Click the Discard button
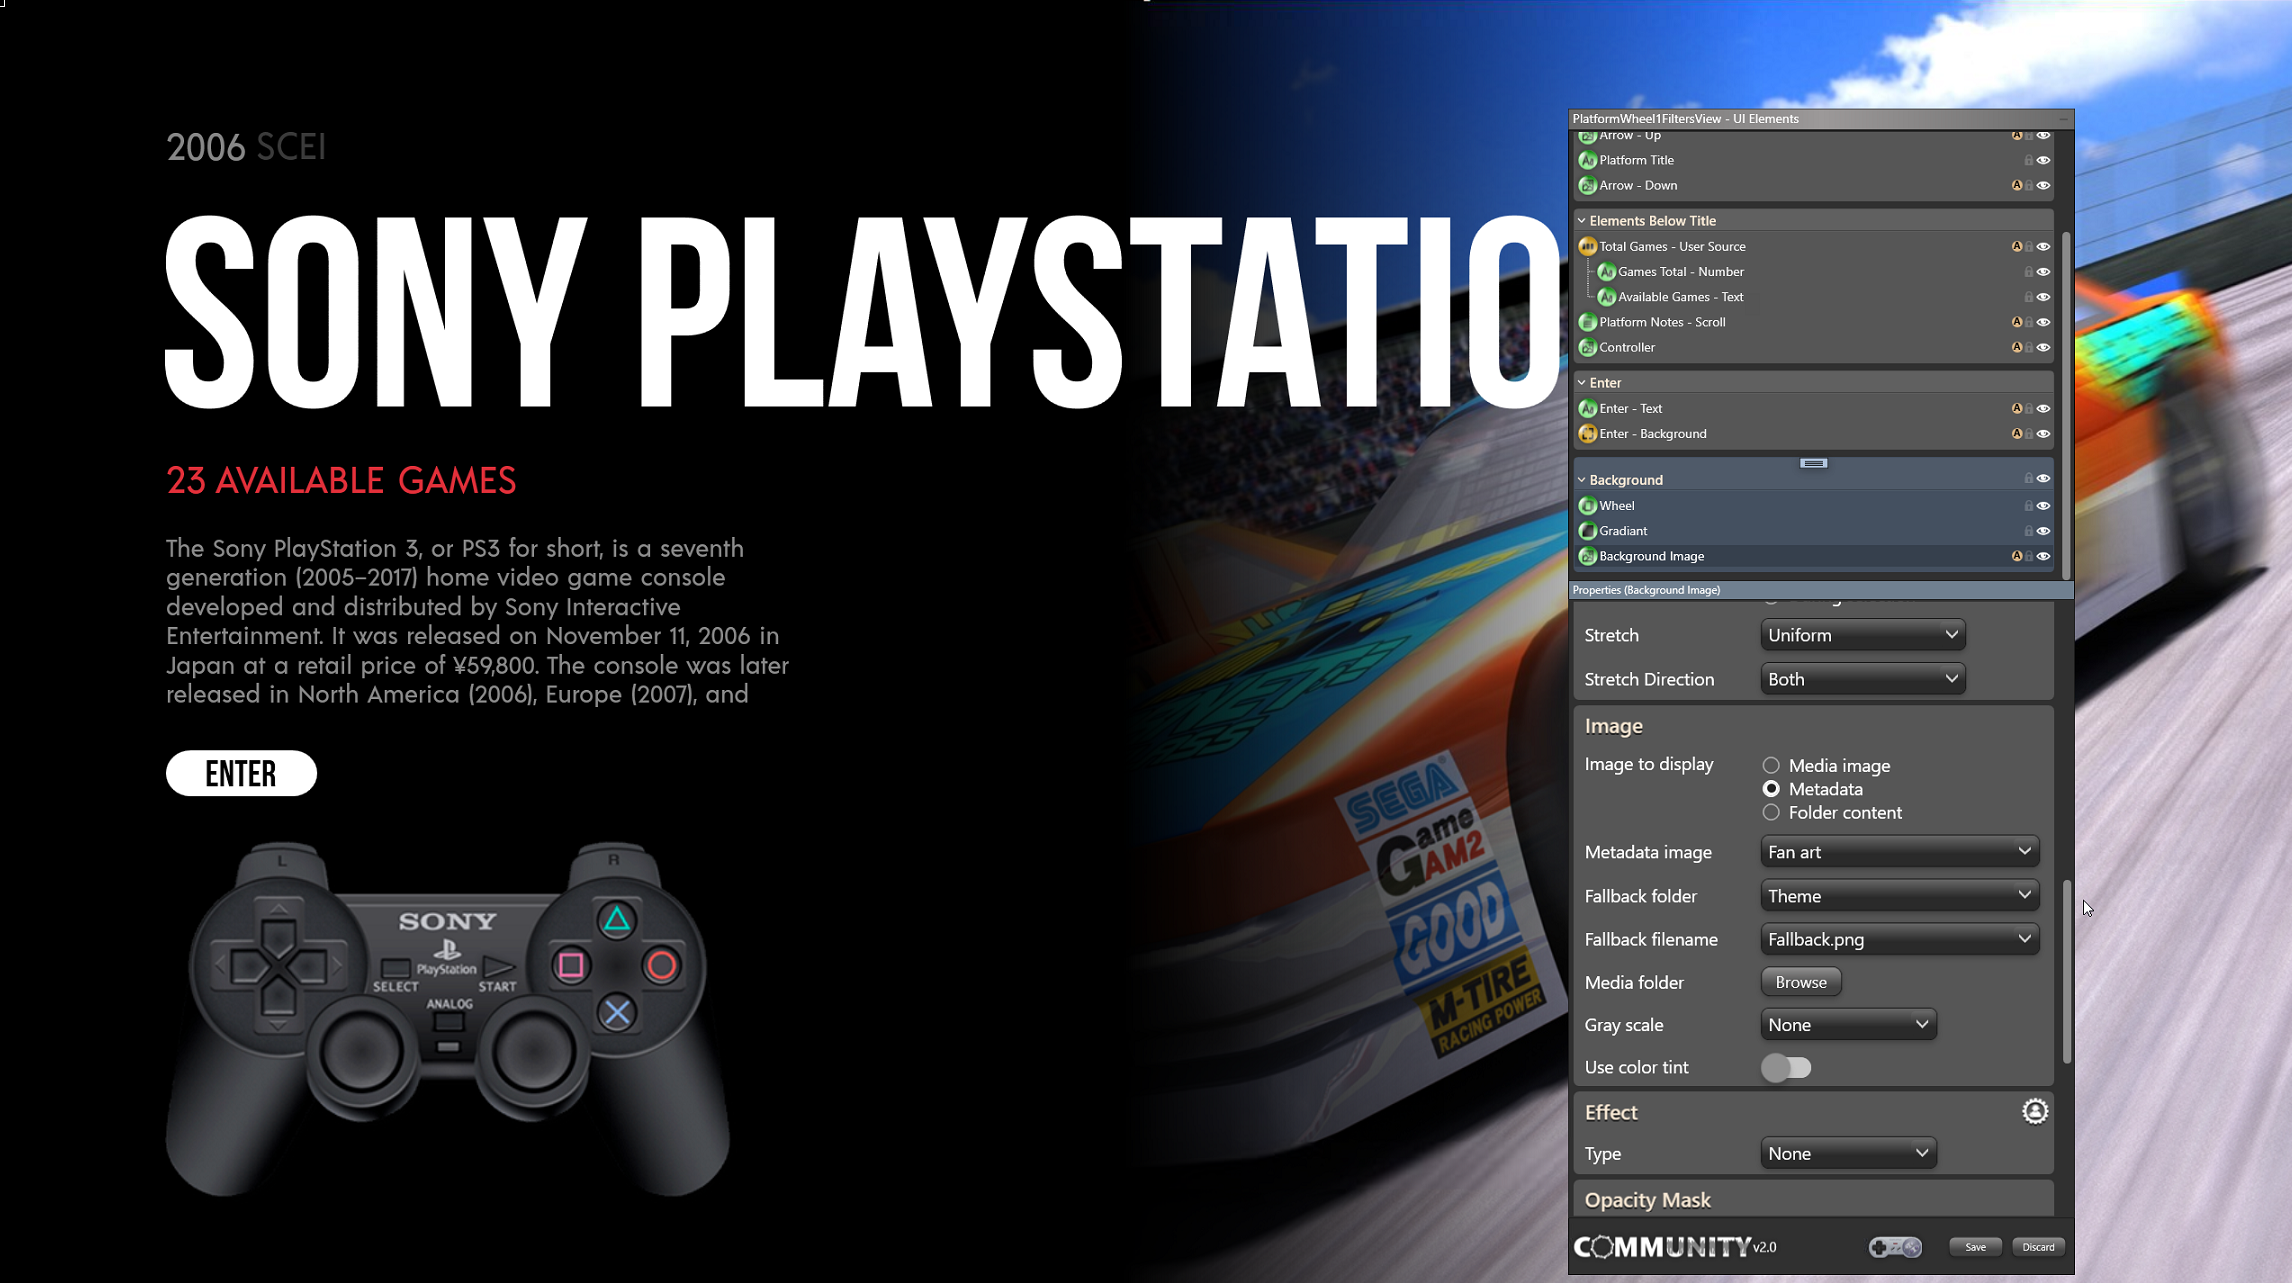Screen dimensions: 2292x1283 2037,1247
